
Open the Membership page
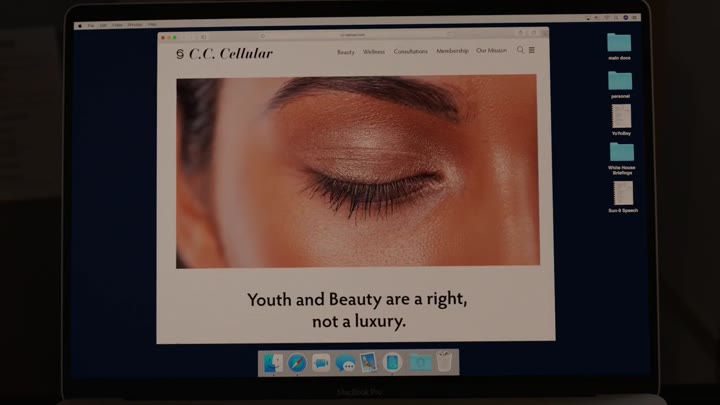(452, 51)
